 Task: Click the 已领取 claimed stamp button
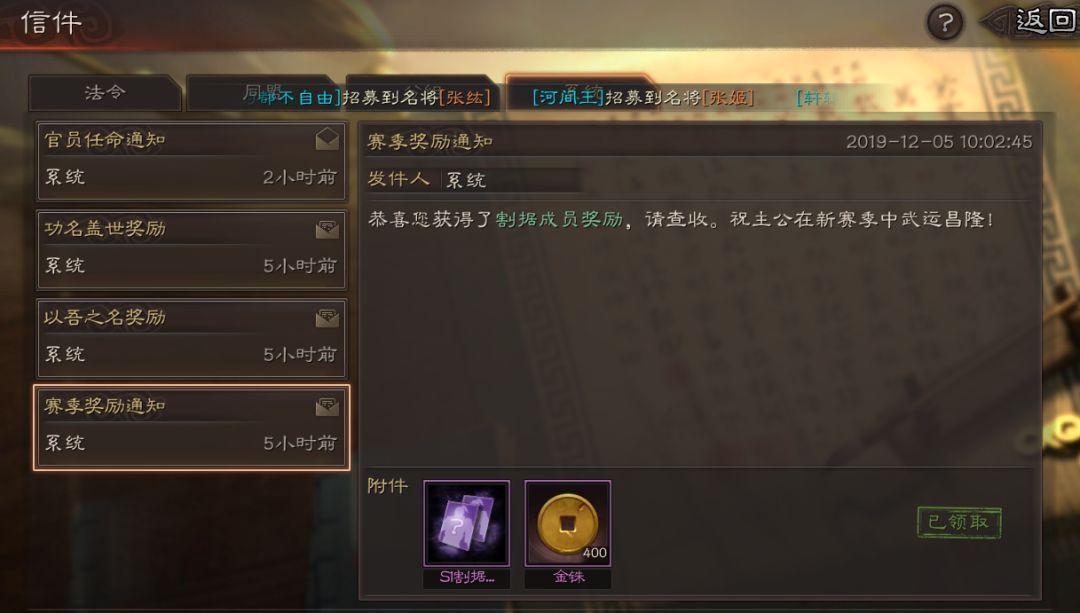[x=959, y=522]
